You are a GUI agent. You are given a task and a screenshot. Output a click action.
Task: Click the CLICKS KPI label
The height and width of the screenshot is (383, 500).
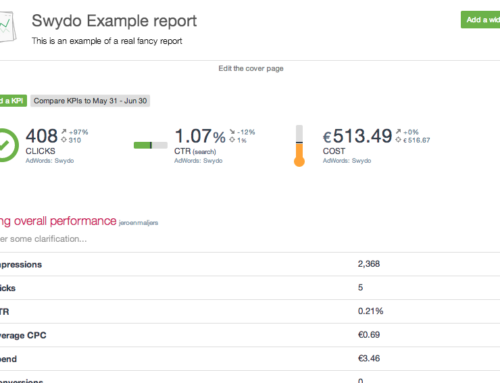pos(40,151)
